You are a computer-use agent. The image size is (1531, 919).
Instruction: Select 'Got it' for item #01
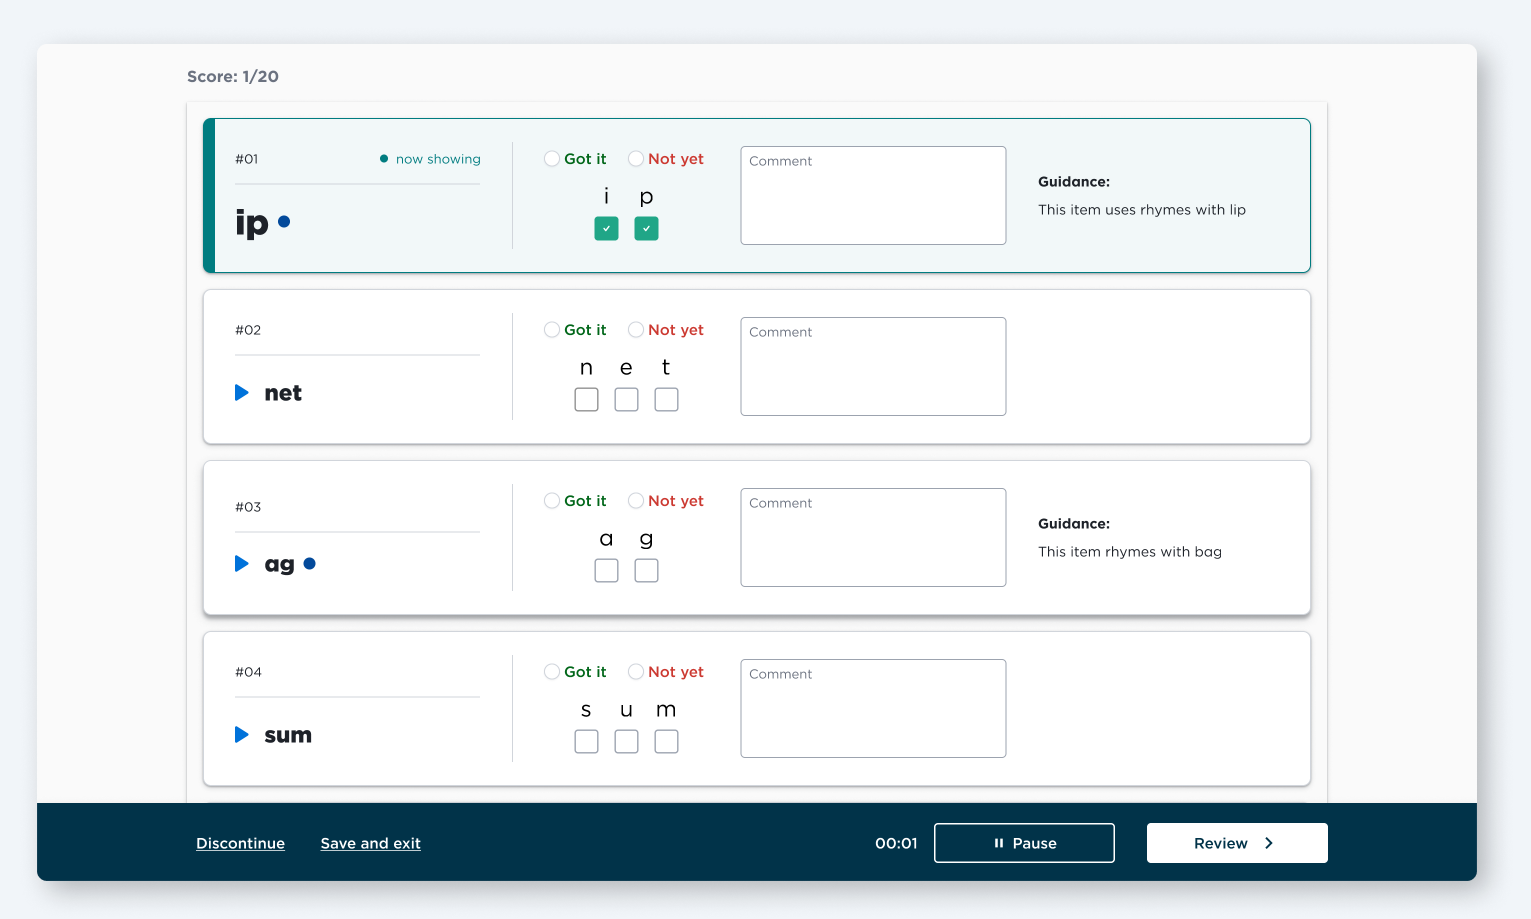click(552, 159)
